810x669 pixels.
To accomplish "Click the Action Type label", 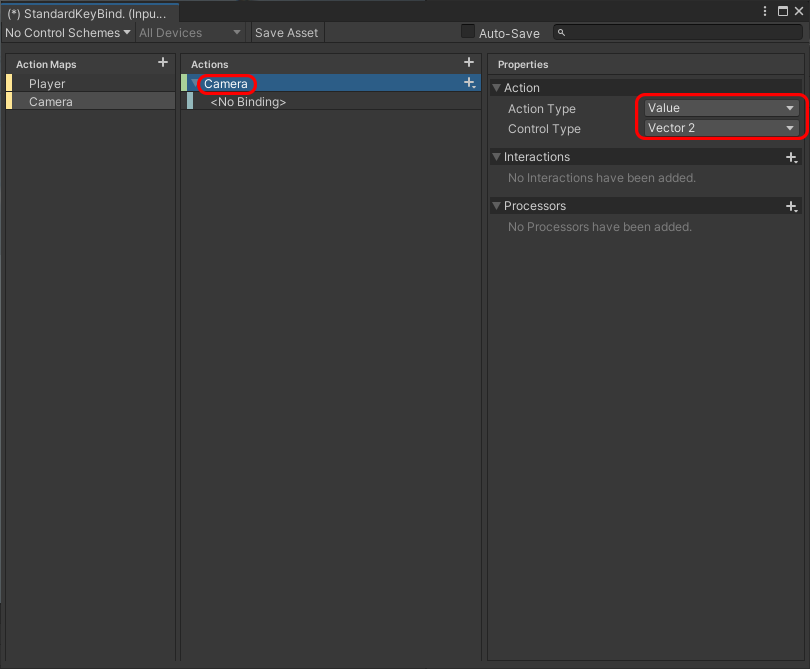I will click(541, 109).
